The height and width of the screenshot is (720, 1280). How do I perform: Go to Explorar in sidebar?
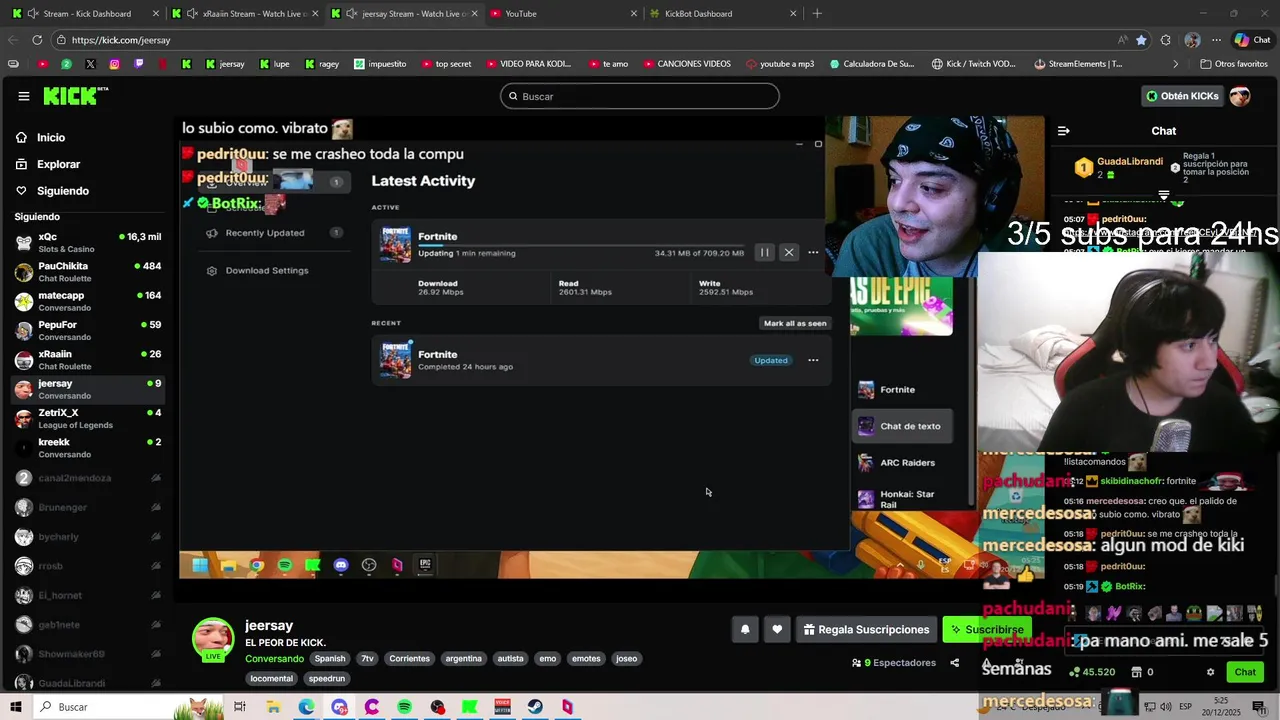(x=58, y=164)
